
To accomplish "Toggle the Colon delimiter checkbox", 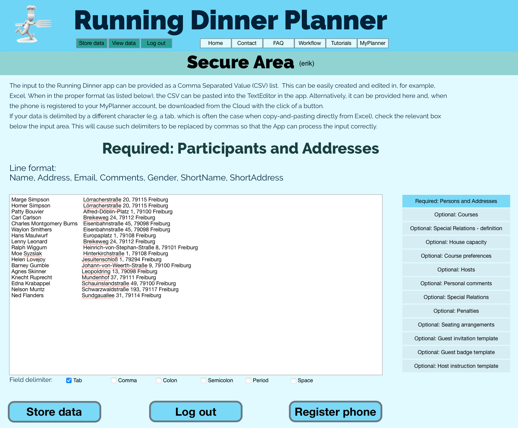I will (x=159, y=380).
